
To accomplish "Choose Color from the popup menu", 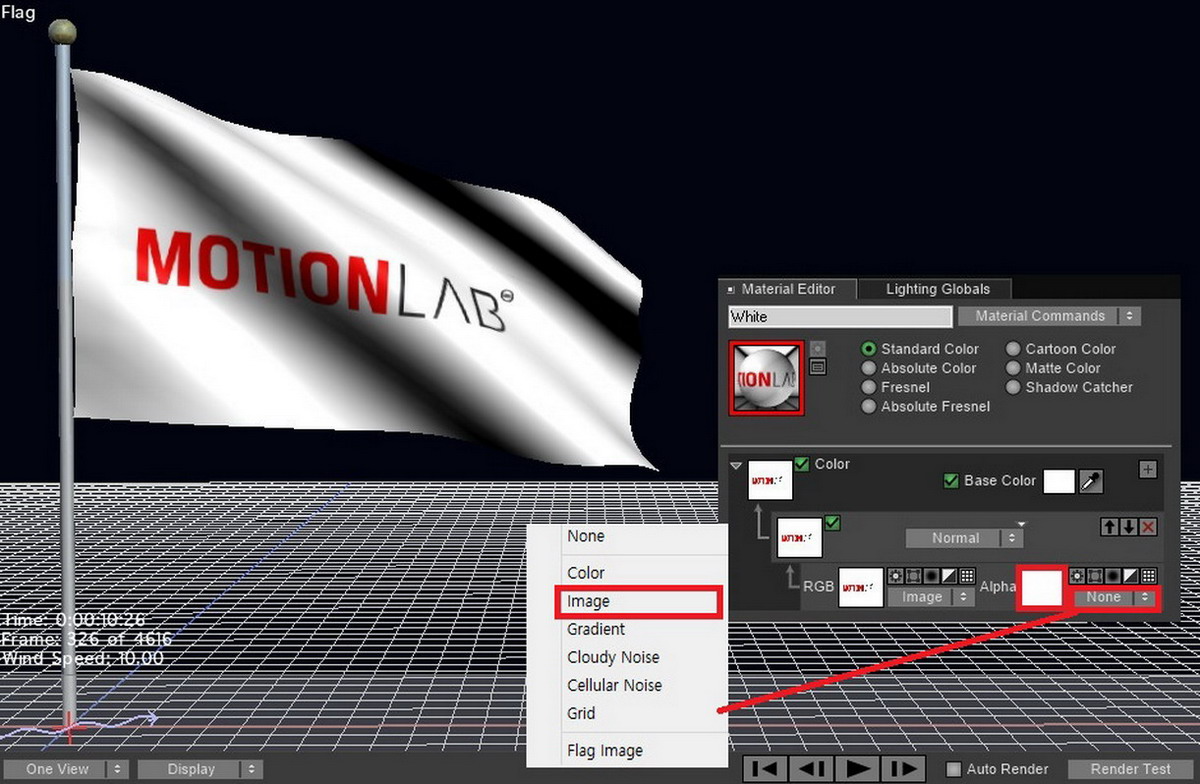I will tap(586, 573).
